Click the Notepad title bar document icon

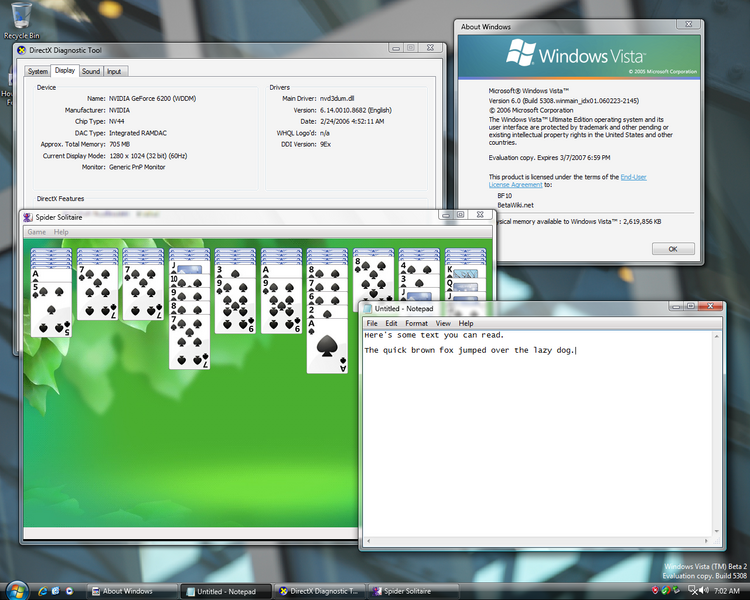pyautogui.click(x=368, y=308)
